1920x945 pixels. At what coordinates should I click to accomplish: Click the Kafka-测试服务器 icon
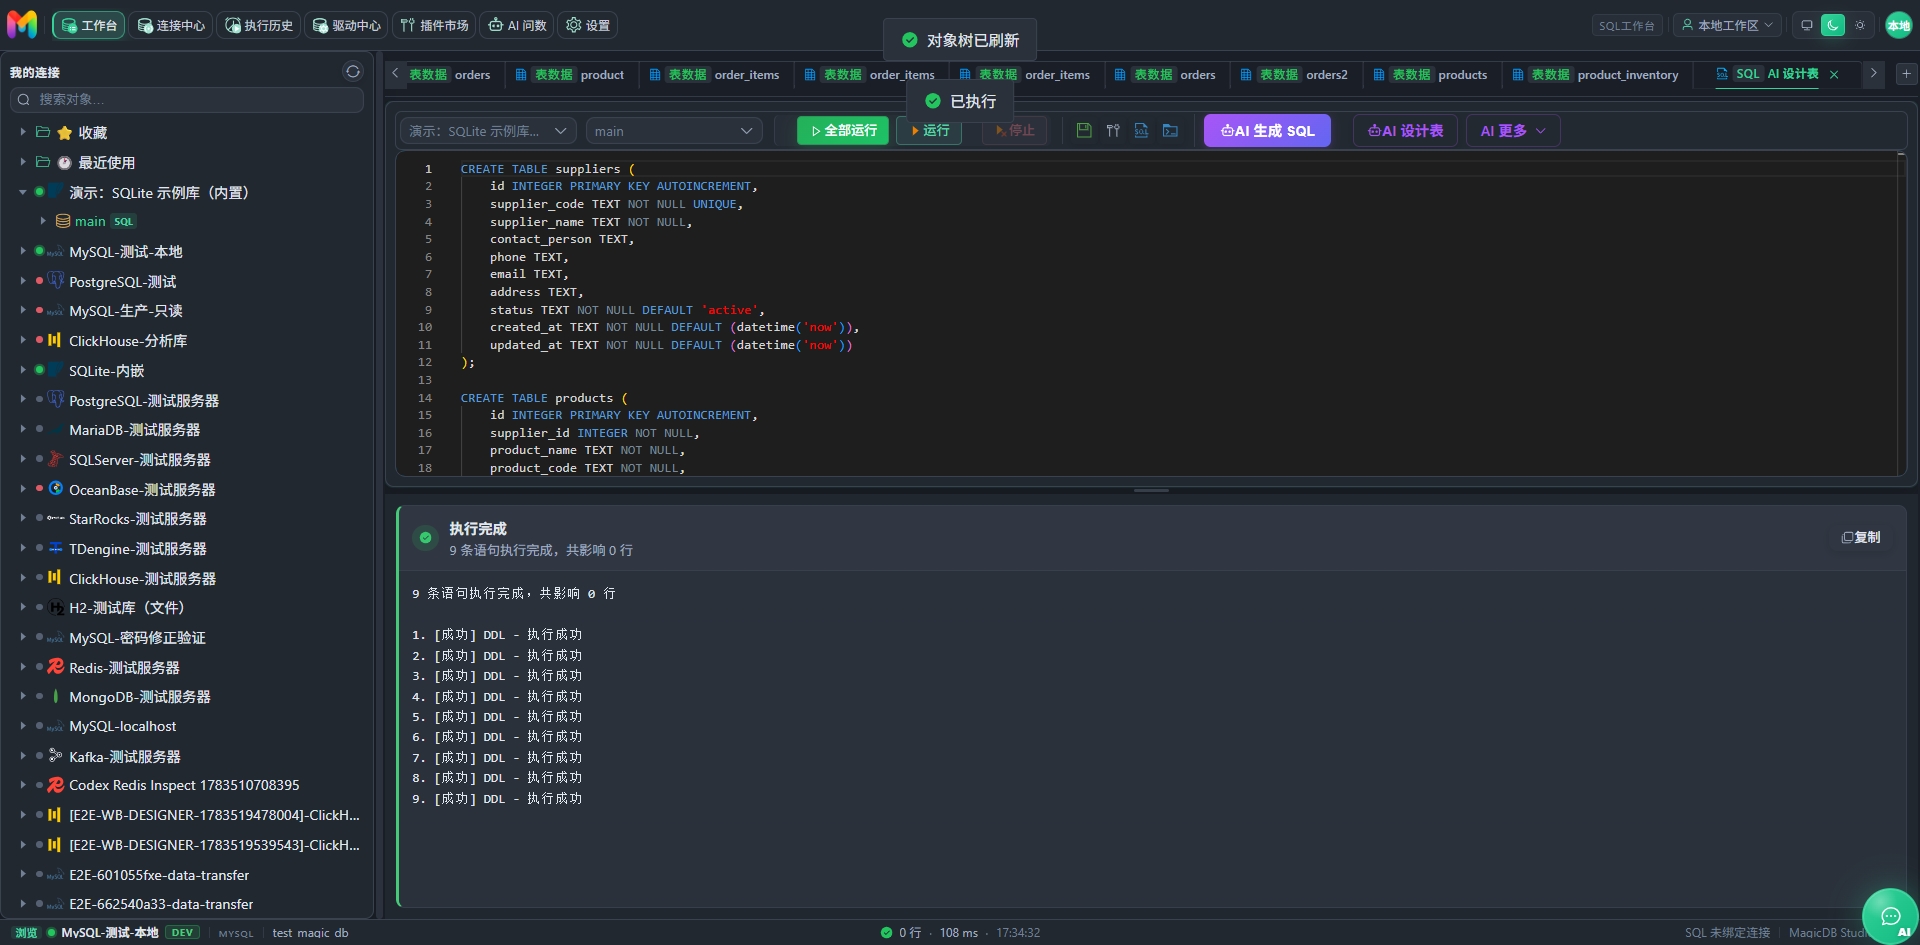56,756
